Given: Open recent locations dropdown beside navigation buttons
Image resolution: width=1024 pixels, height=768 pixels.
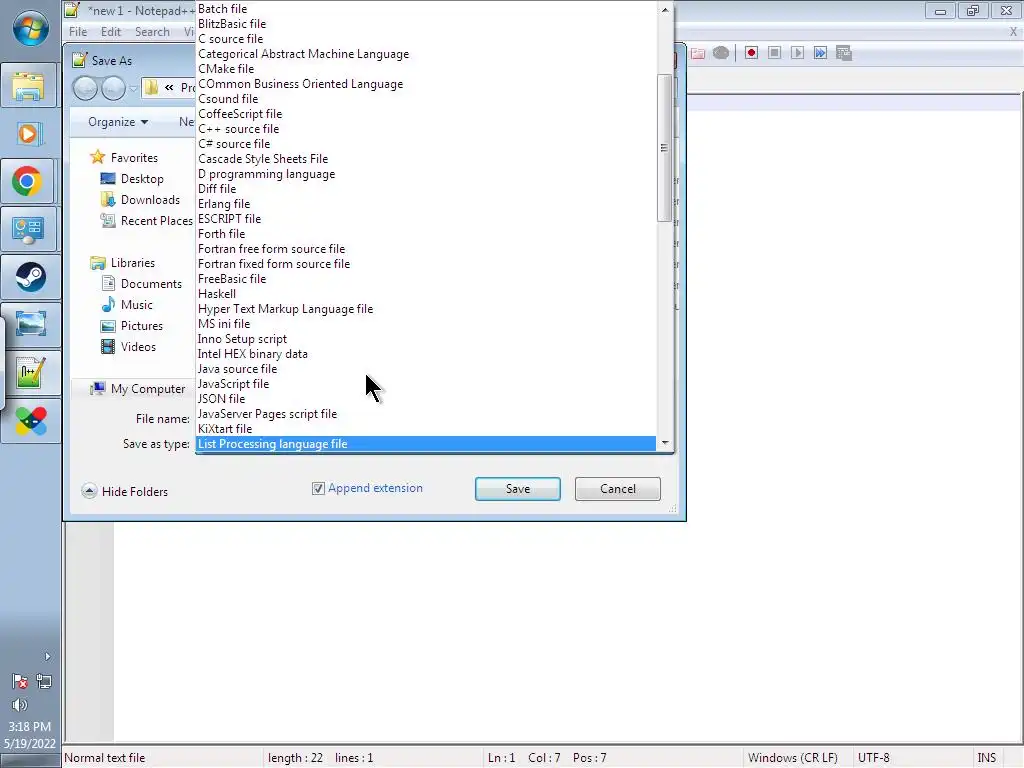Looking at the screenshot, I should click(x=133, y=88).
